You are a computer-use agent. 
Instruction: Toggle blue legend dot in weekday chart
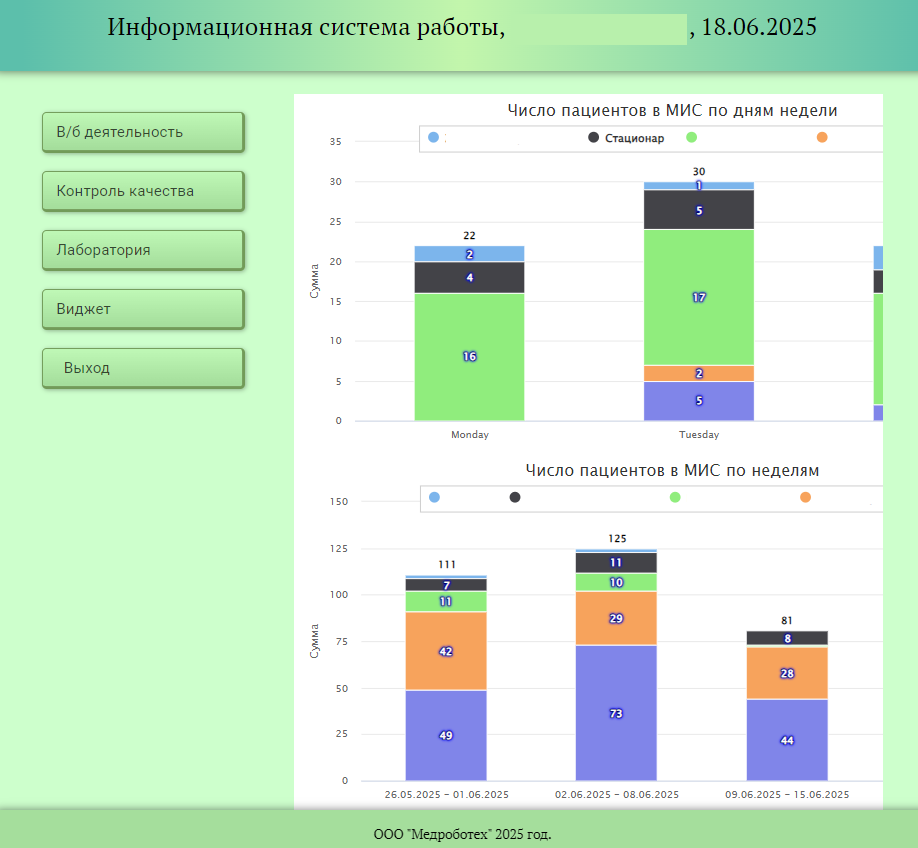[433, 137]
